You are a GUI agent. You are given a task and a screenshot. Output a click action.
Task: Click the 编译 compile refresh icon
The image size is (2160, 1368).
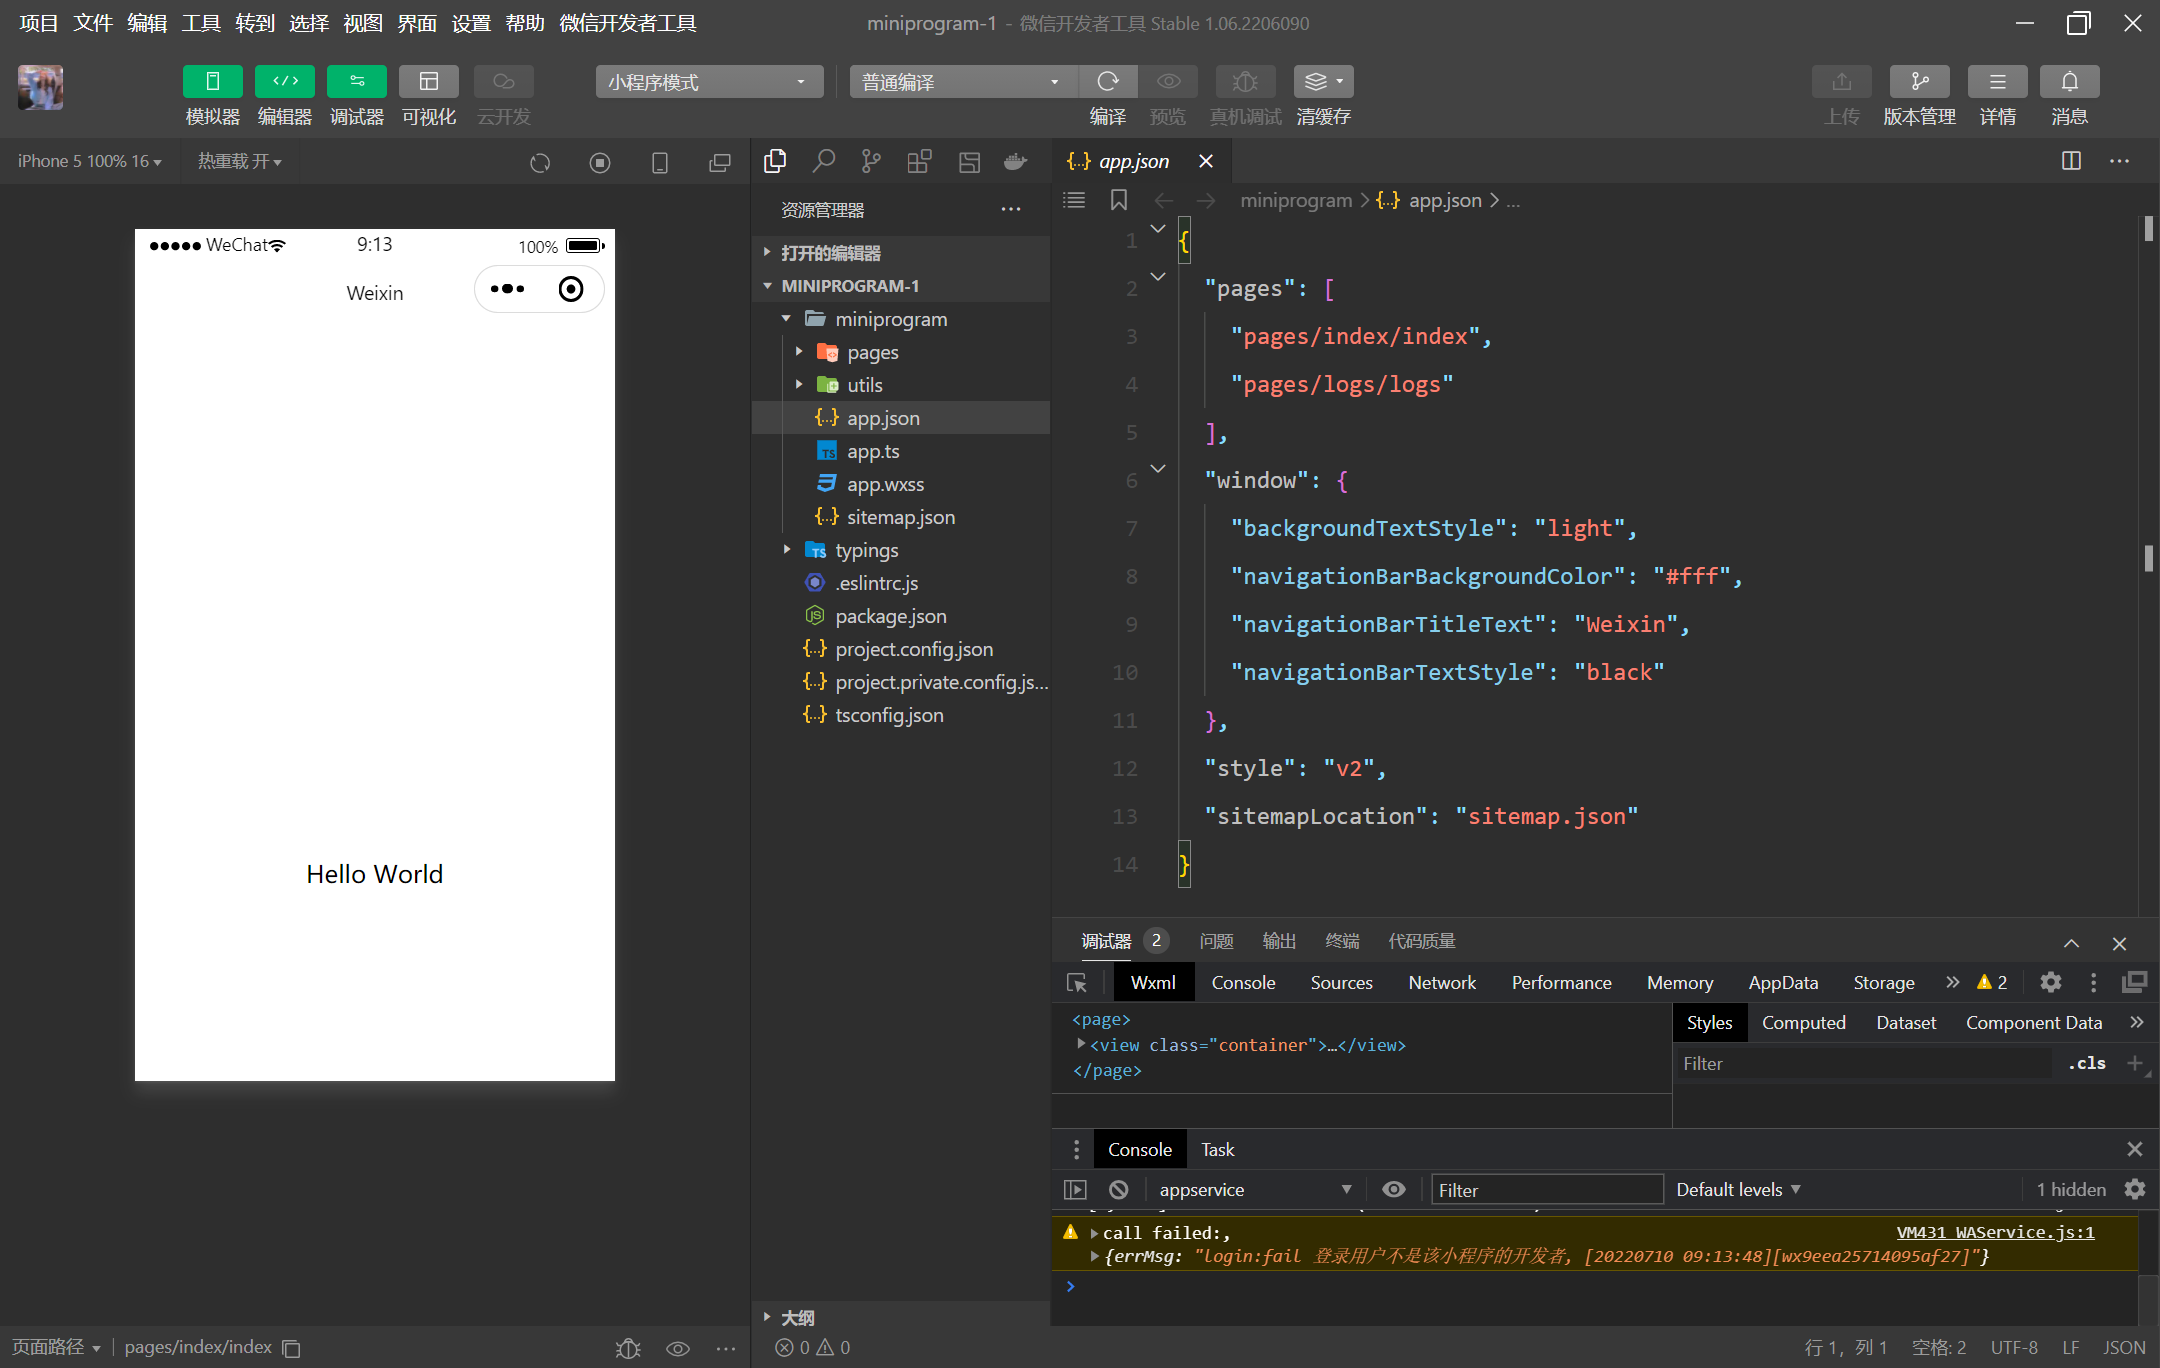pos(1107,81)
